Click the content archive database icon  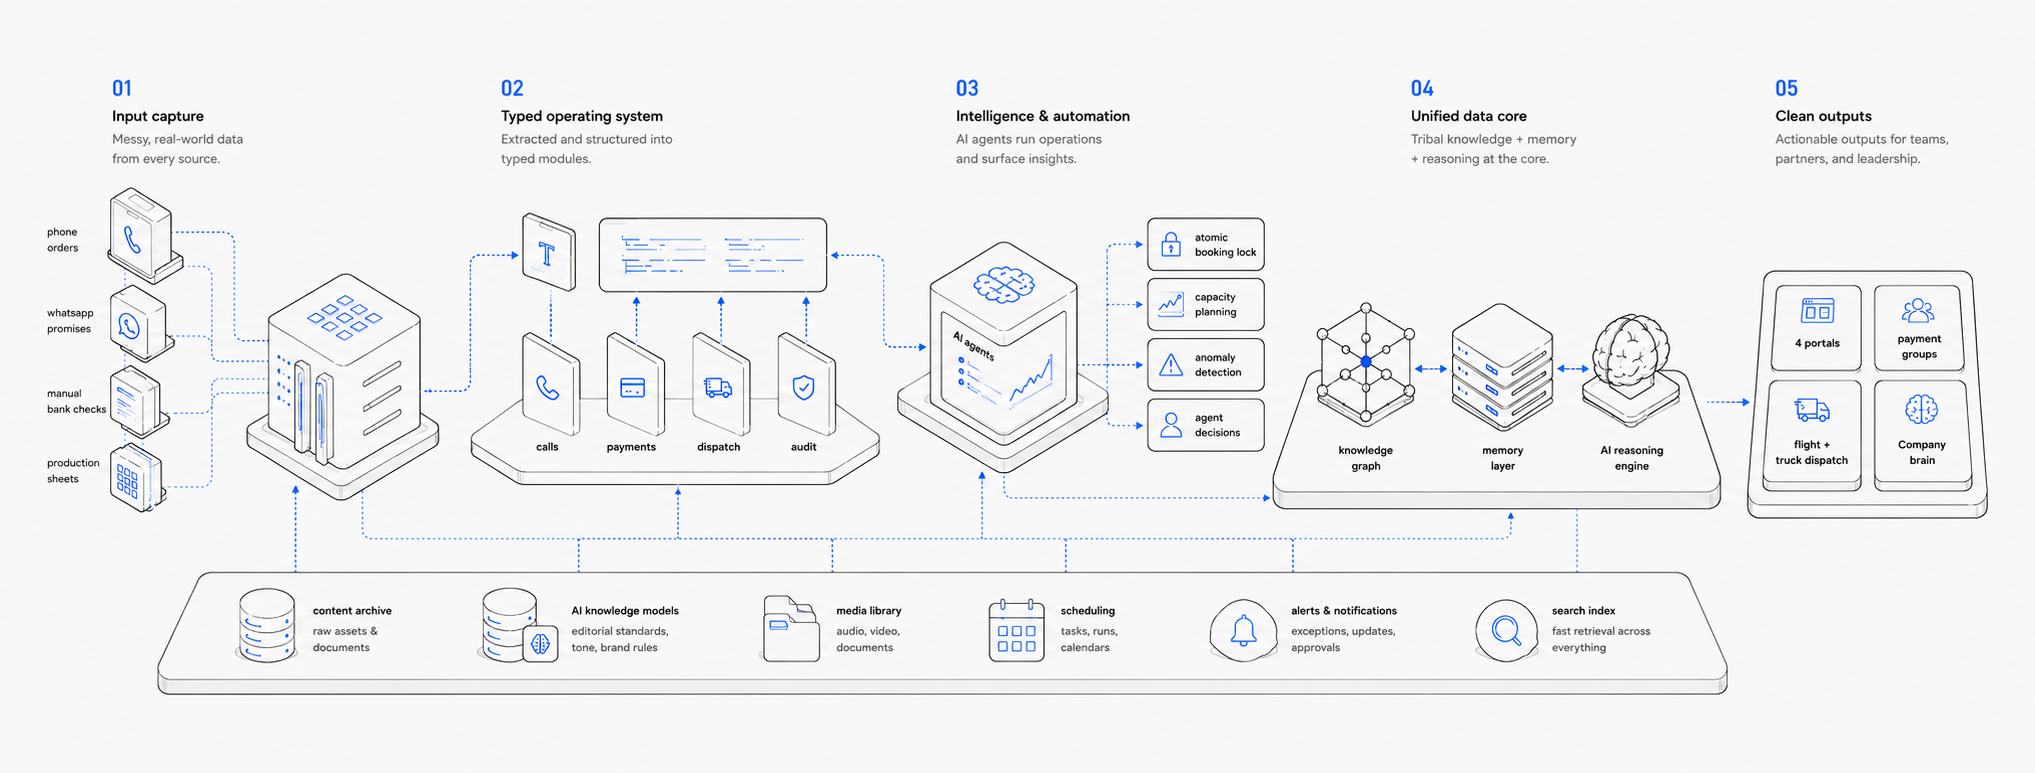[x=267, y=626]
